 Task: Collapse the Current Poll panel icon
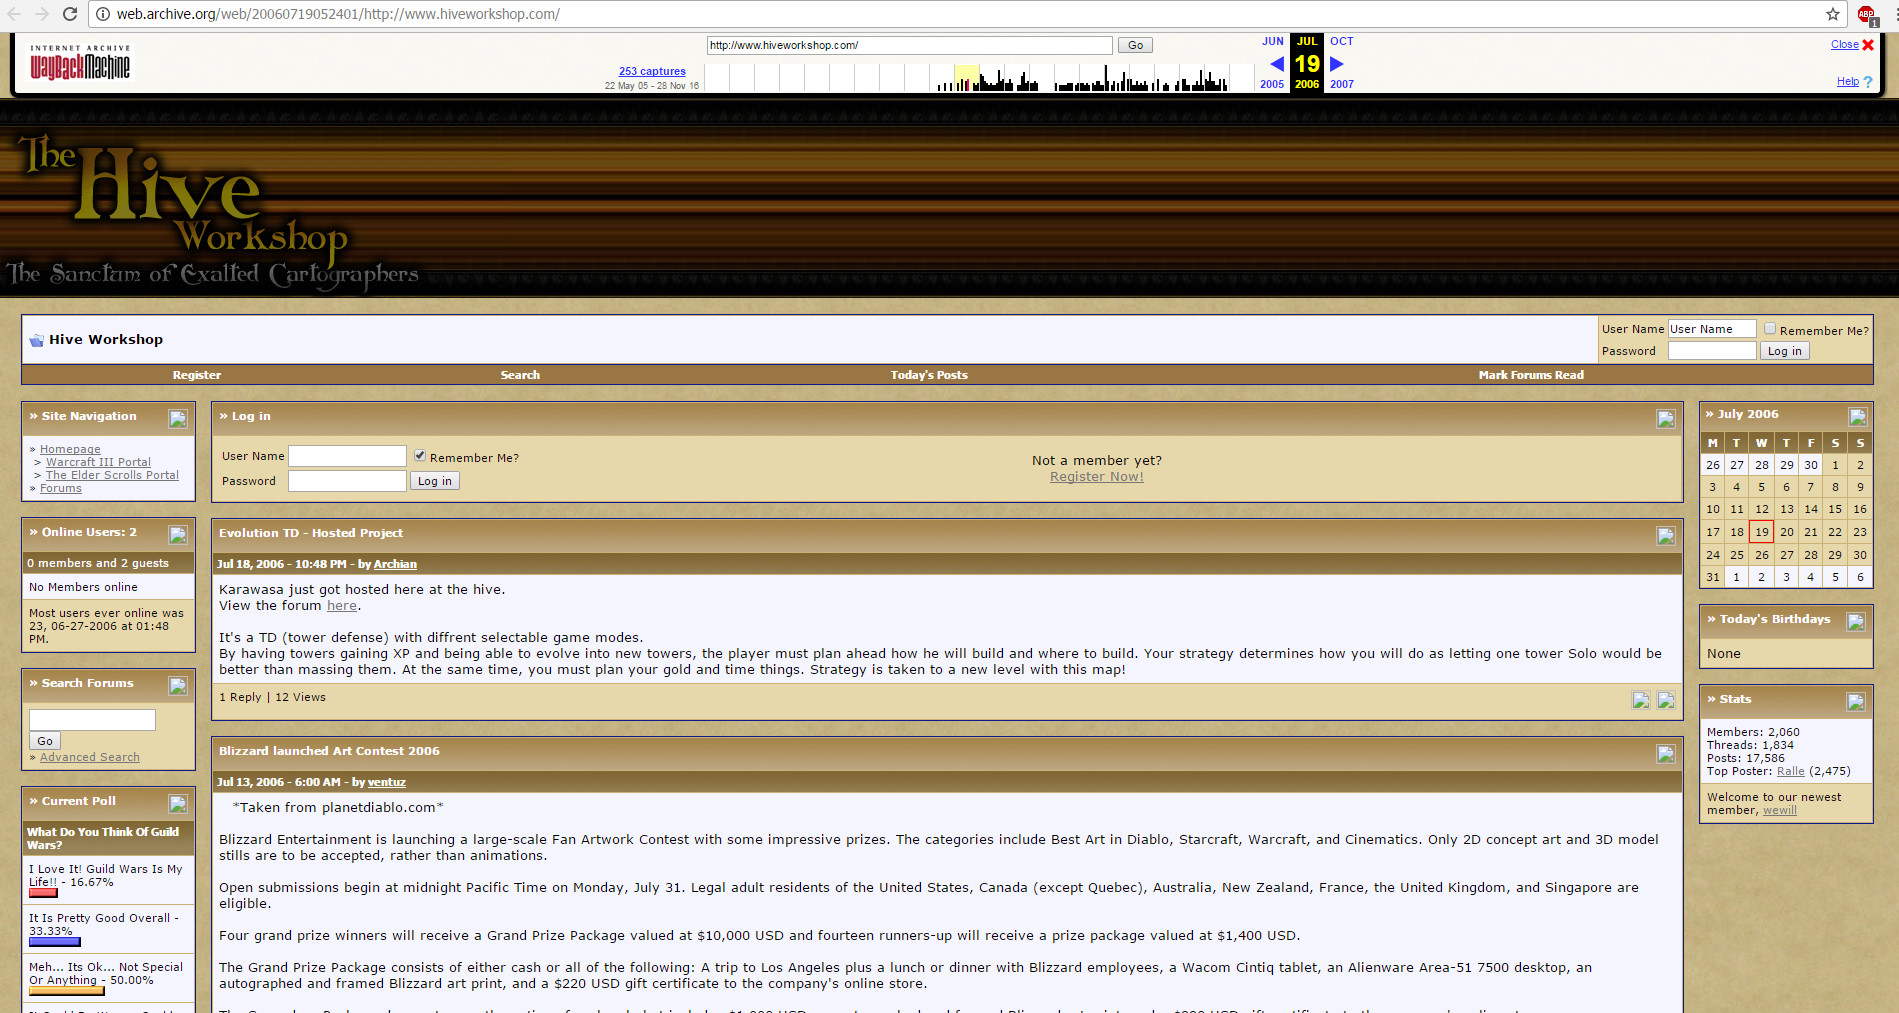click(x=178, y=804)
